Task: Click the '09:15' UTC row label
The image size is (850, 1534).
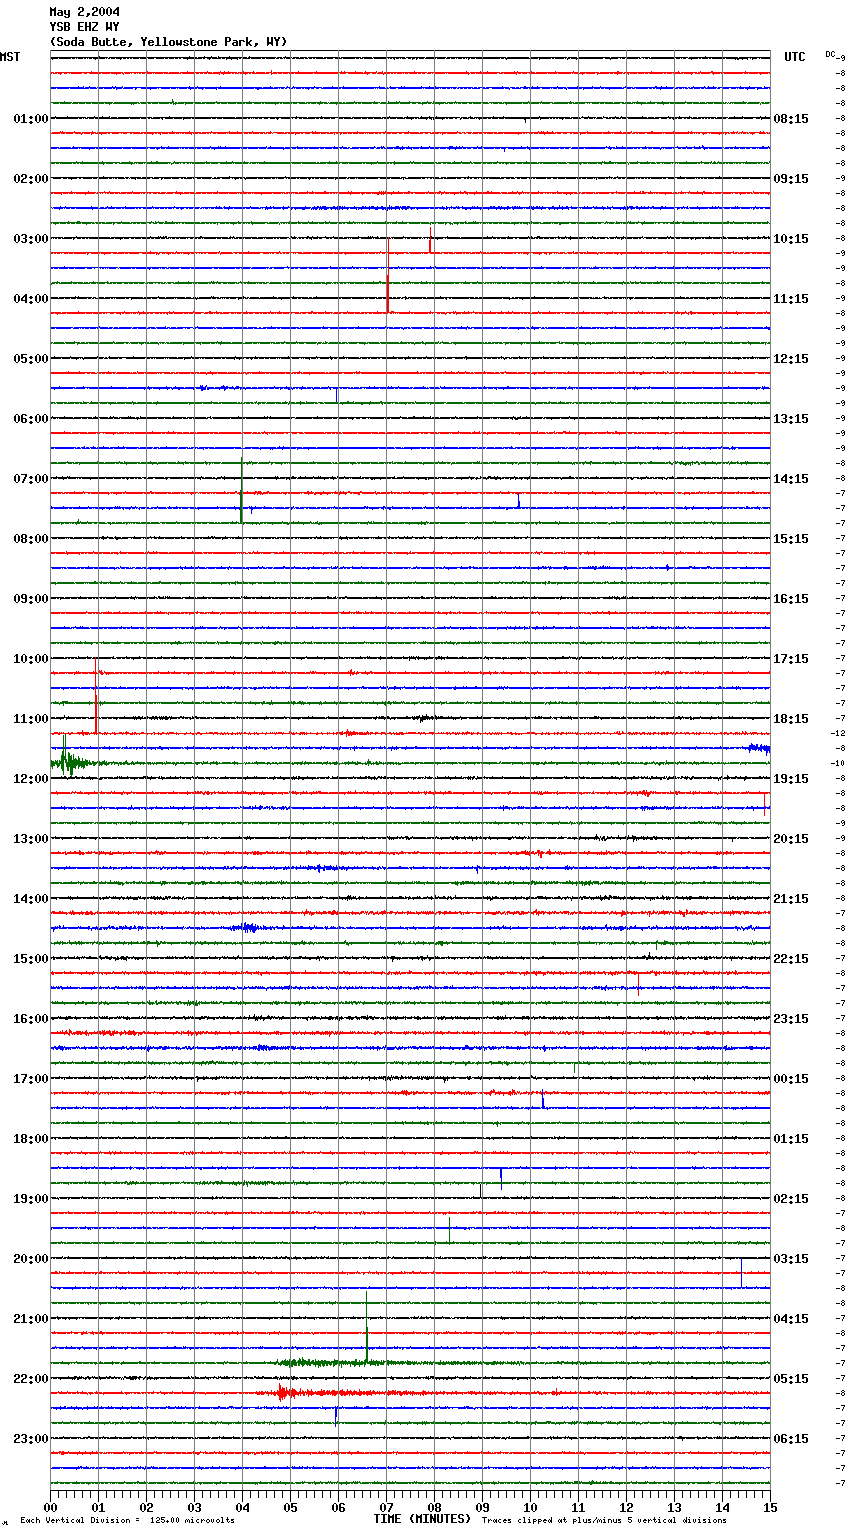Action: [x=791, y=179]
